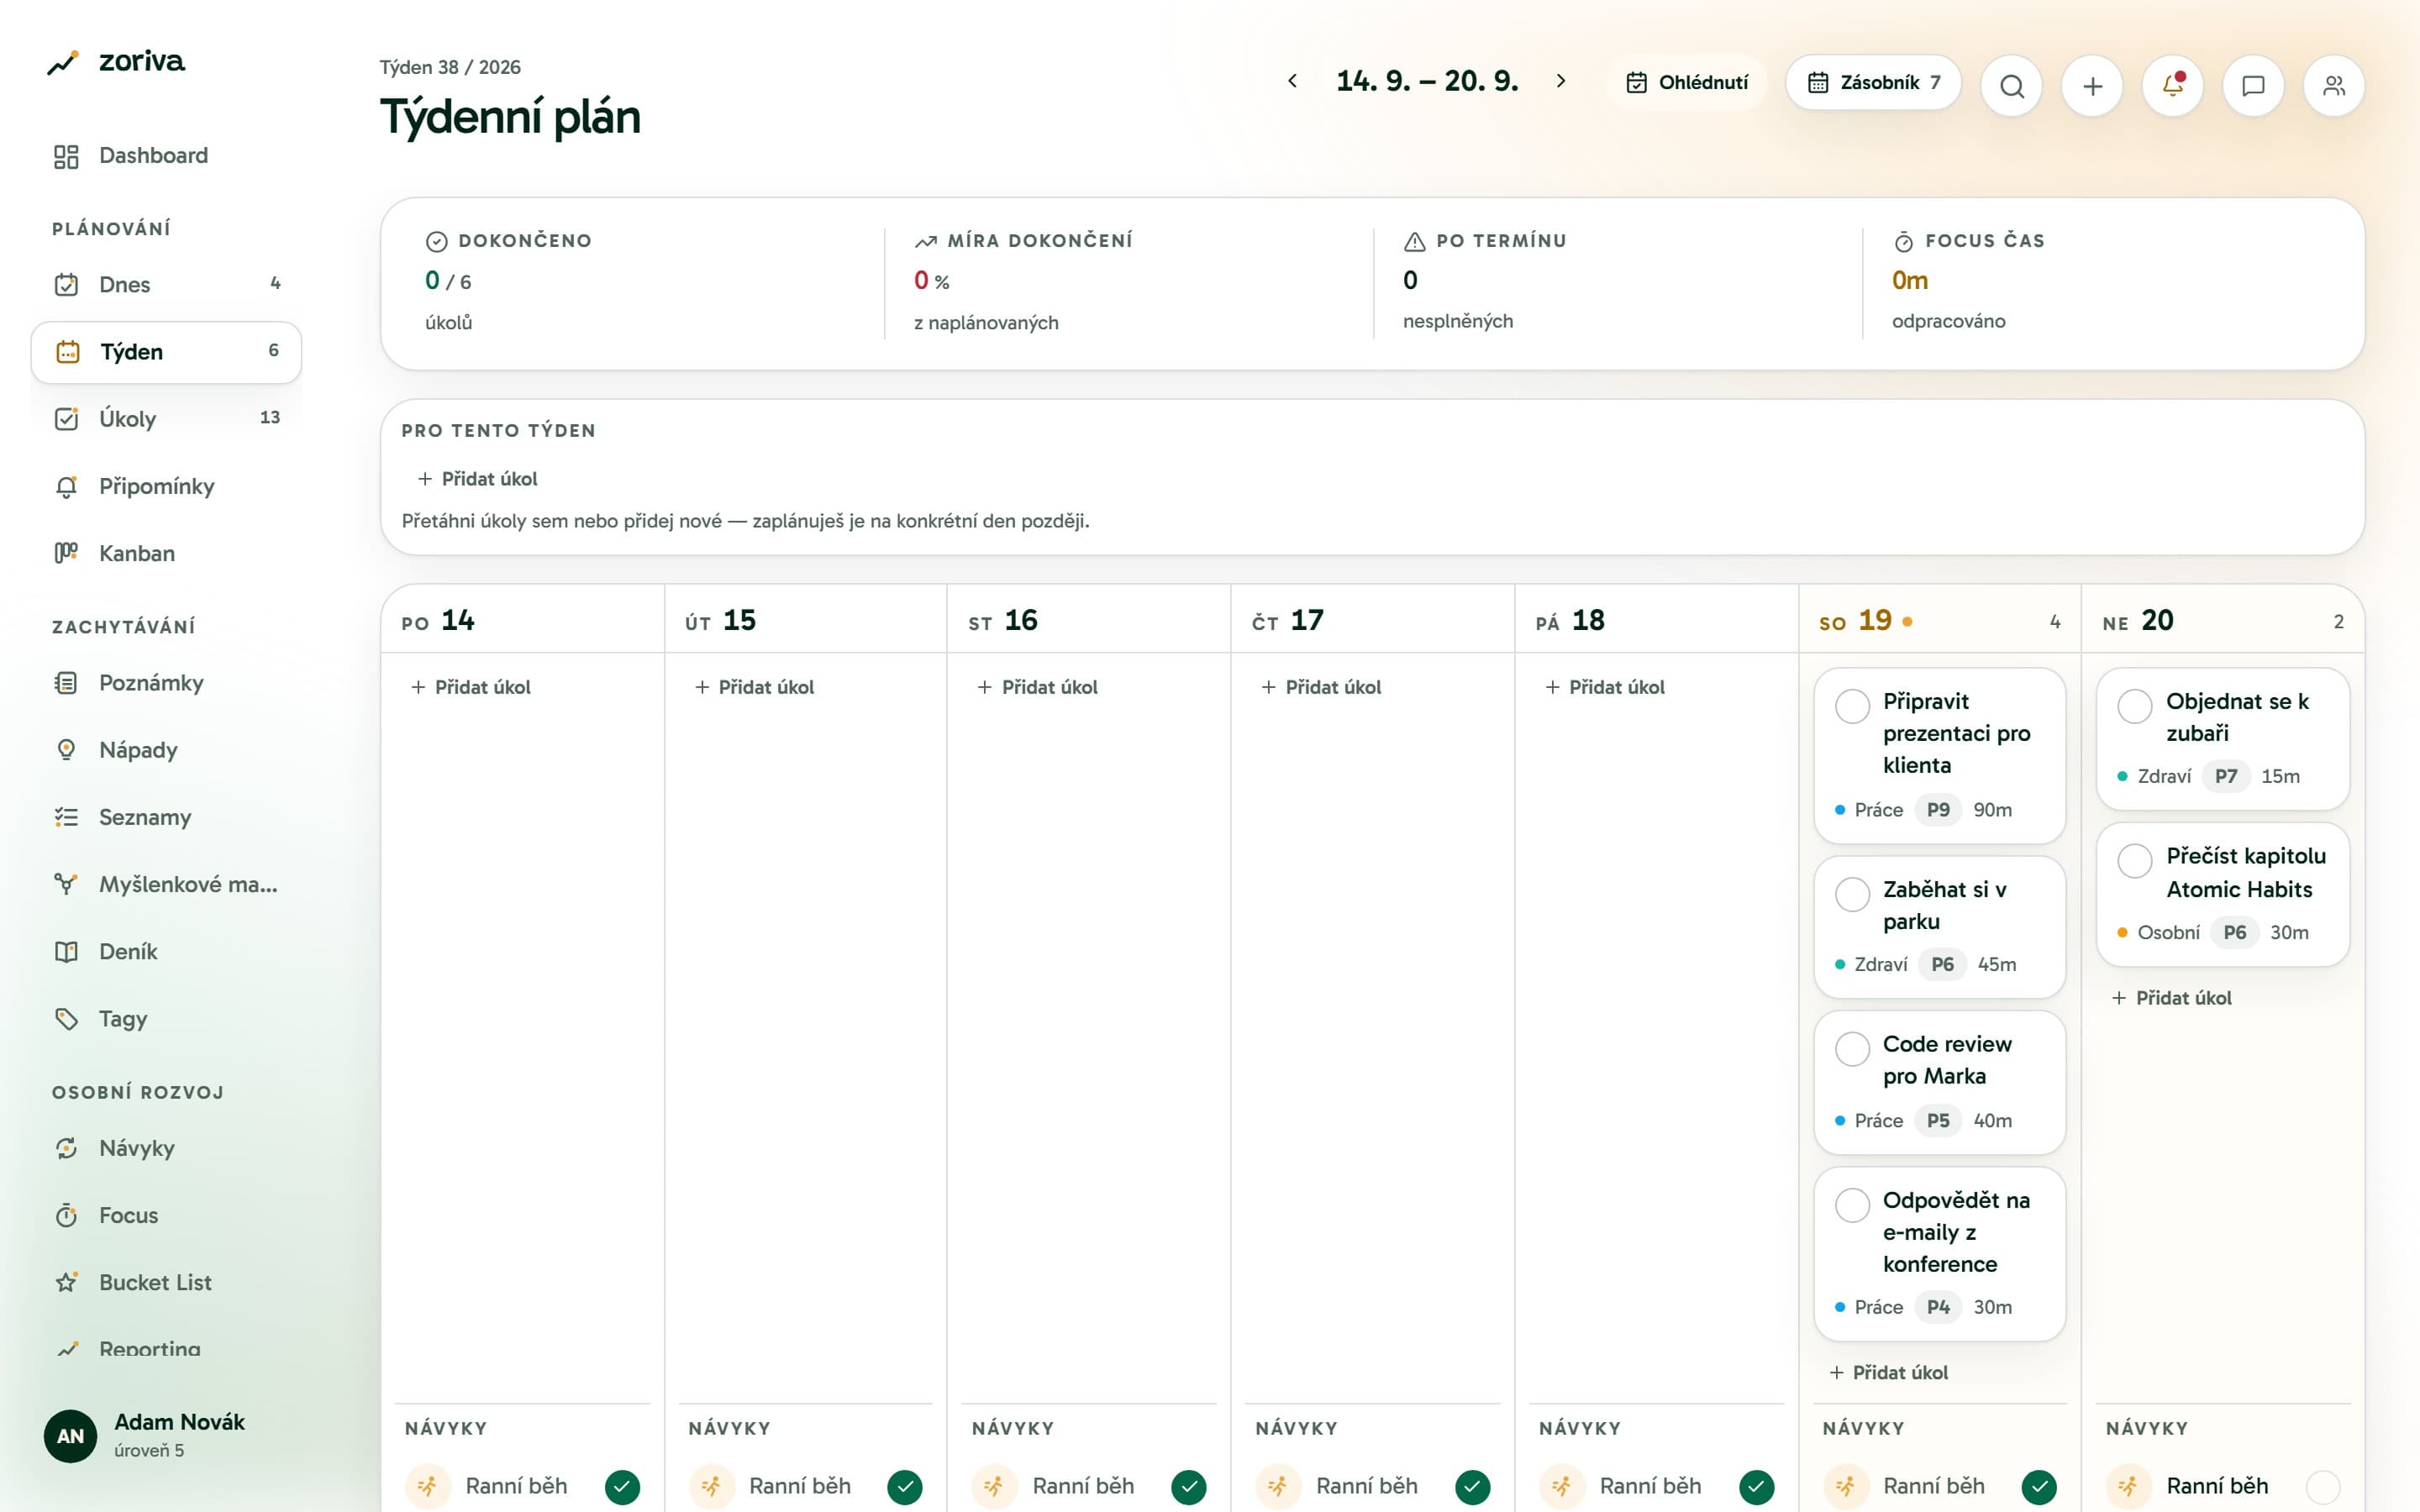
Task: Check off 'Objednat se k zubaři' task
Action: click(x=2134, y=705)
